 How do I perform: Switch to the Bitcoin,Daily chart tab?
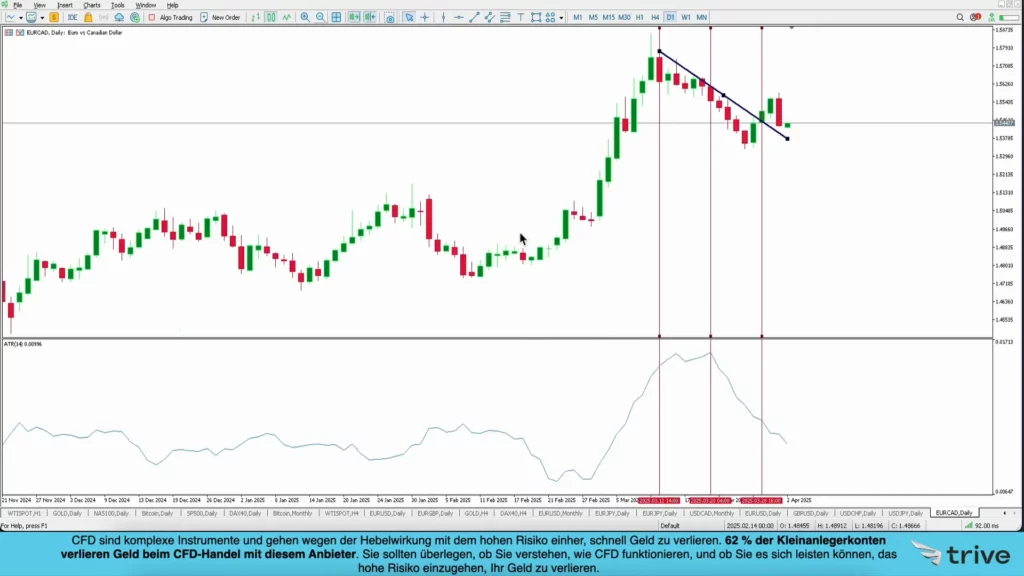click(157, 513)
